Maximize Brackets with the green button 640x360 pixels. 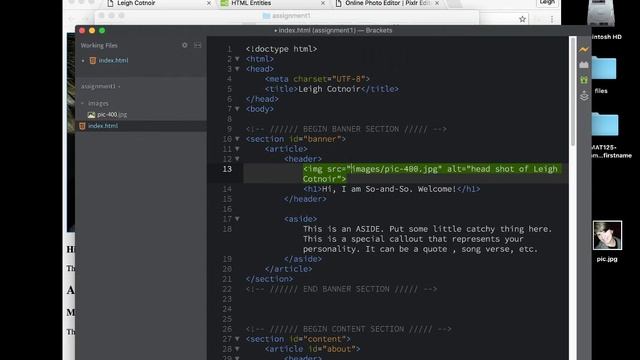coord(102,31)
